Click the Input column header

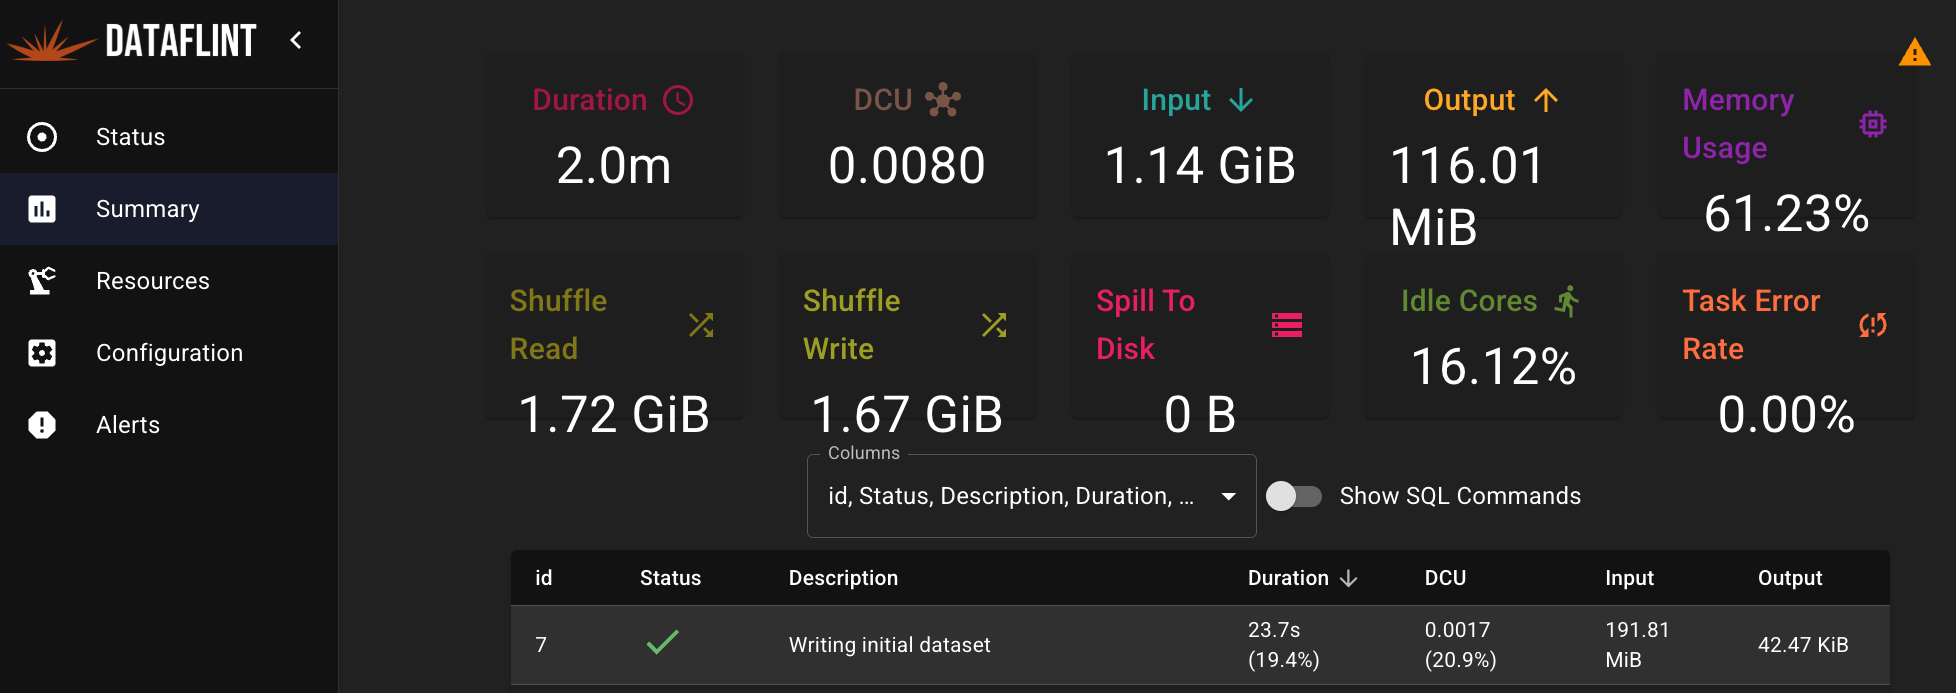point(1629,578)
